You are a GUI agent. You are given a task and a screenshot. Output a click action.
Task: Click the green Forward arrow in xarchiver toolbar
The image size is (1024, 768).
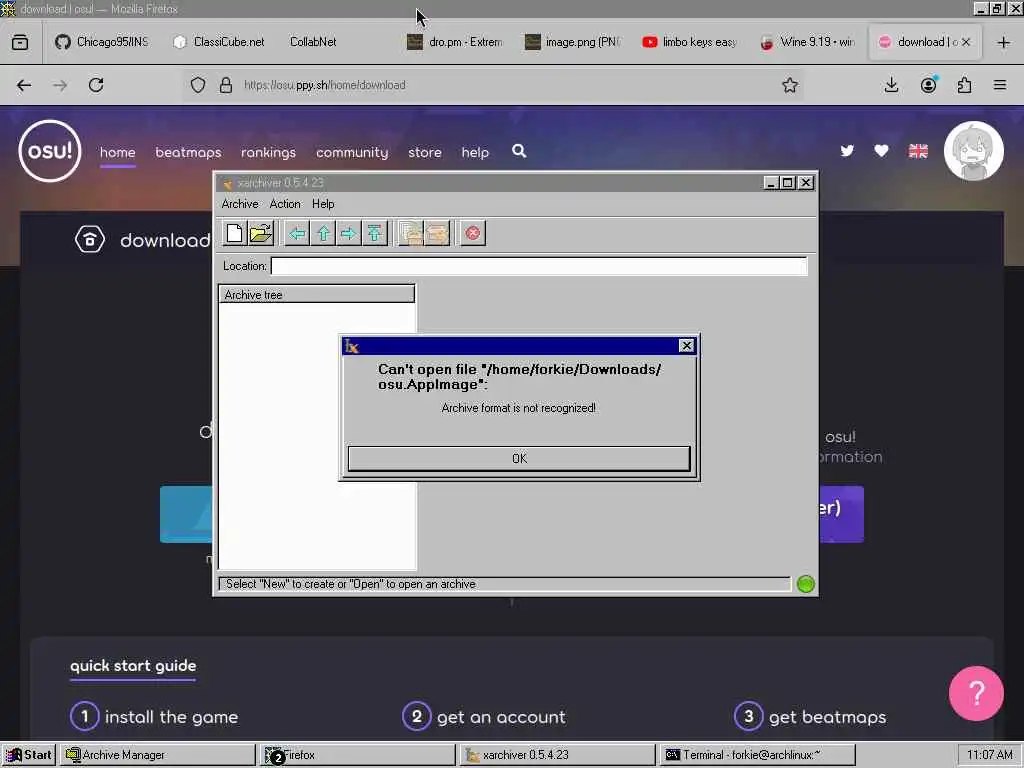349,233
